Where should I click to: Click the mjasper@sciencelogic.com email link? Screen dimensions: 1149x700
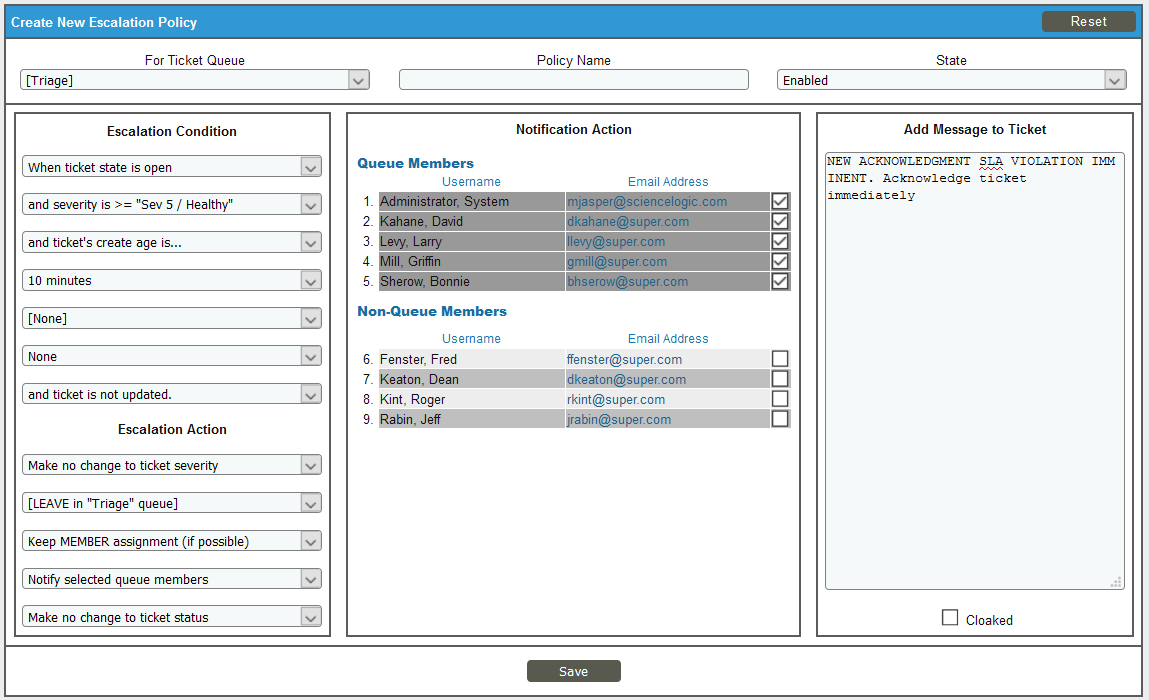click(647, 202)
